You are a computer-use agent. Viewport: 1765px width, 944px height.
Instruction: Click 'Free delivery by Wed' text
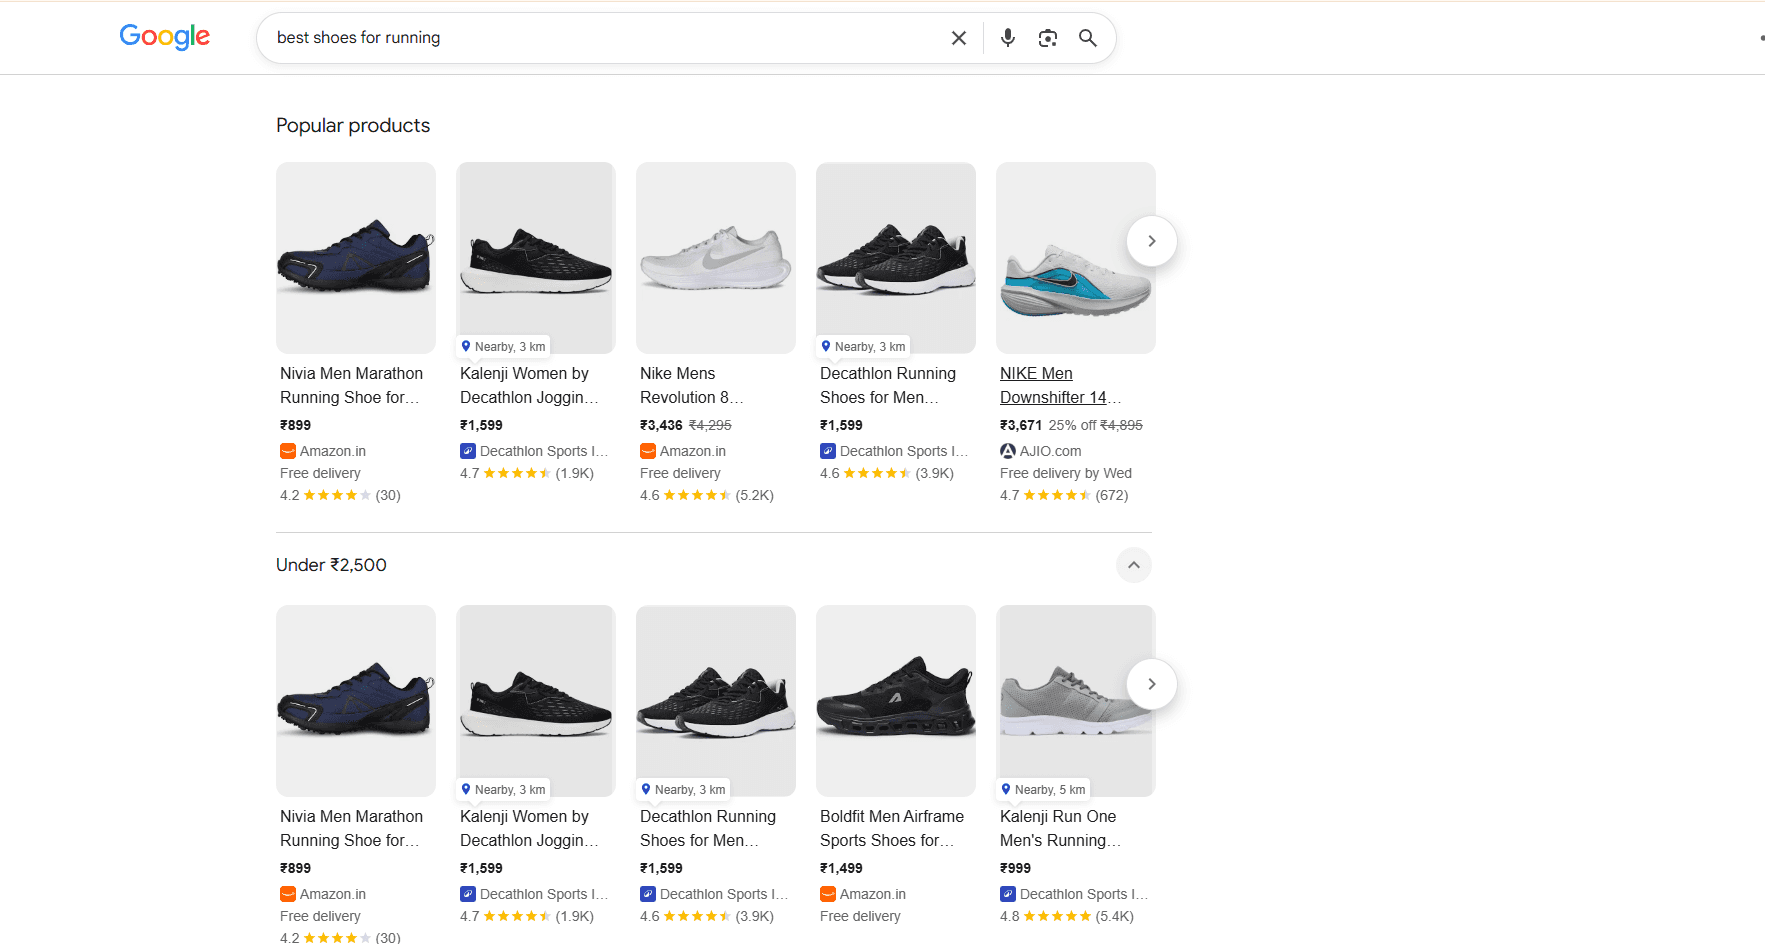point(1066,473)
